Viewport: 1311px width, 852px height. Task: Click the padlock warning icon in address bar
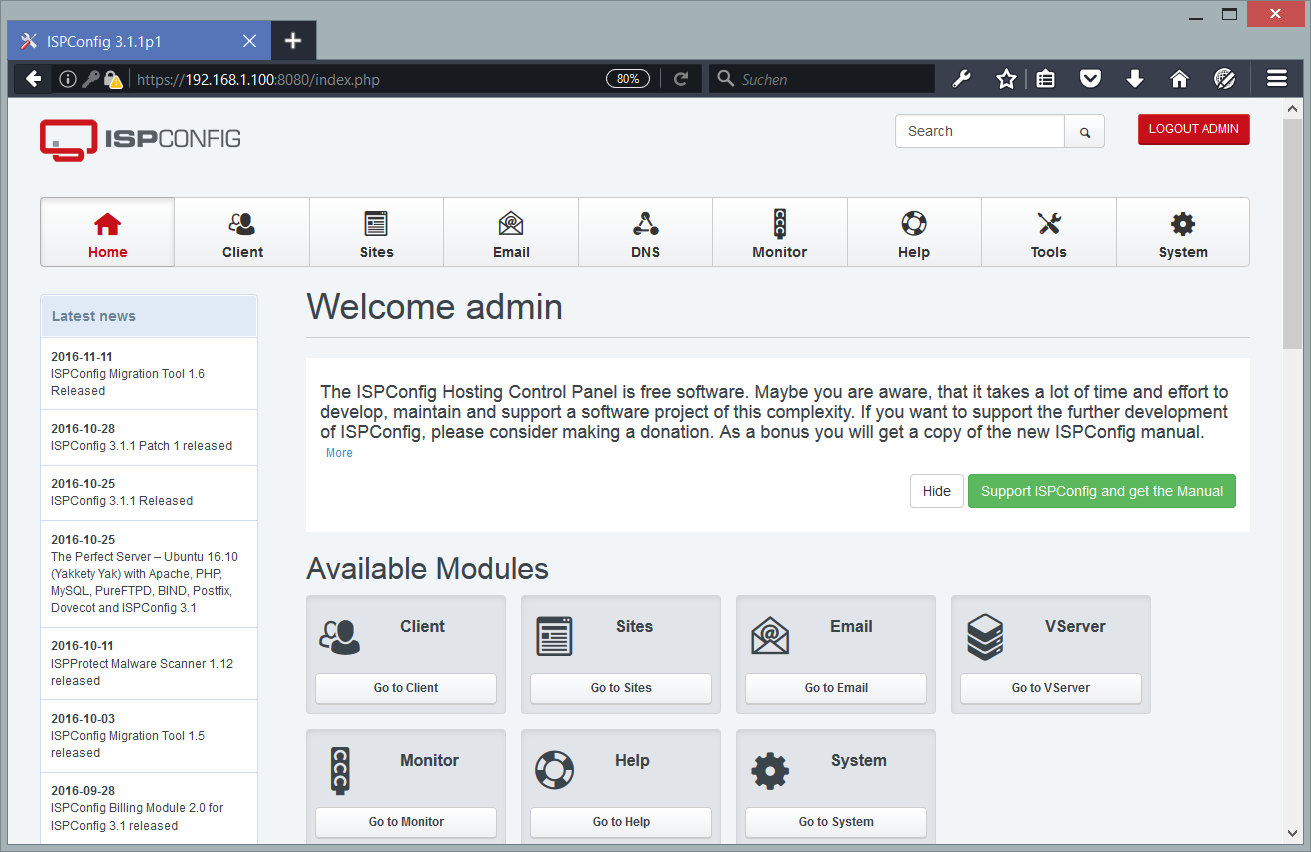(113, 79)
